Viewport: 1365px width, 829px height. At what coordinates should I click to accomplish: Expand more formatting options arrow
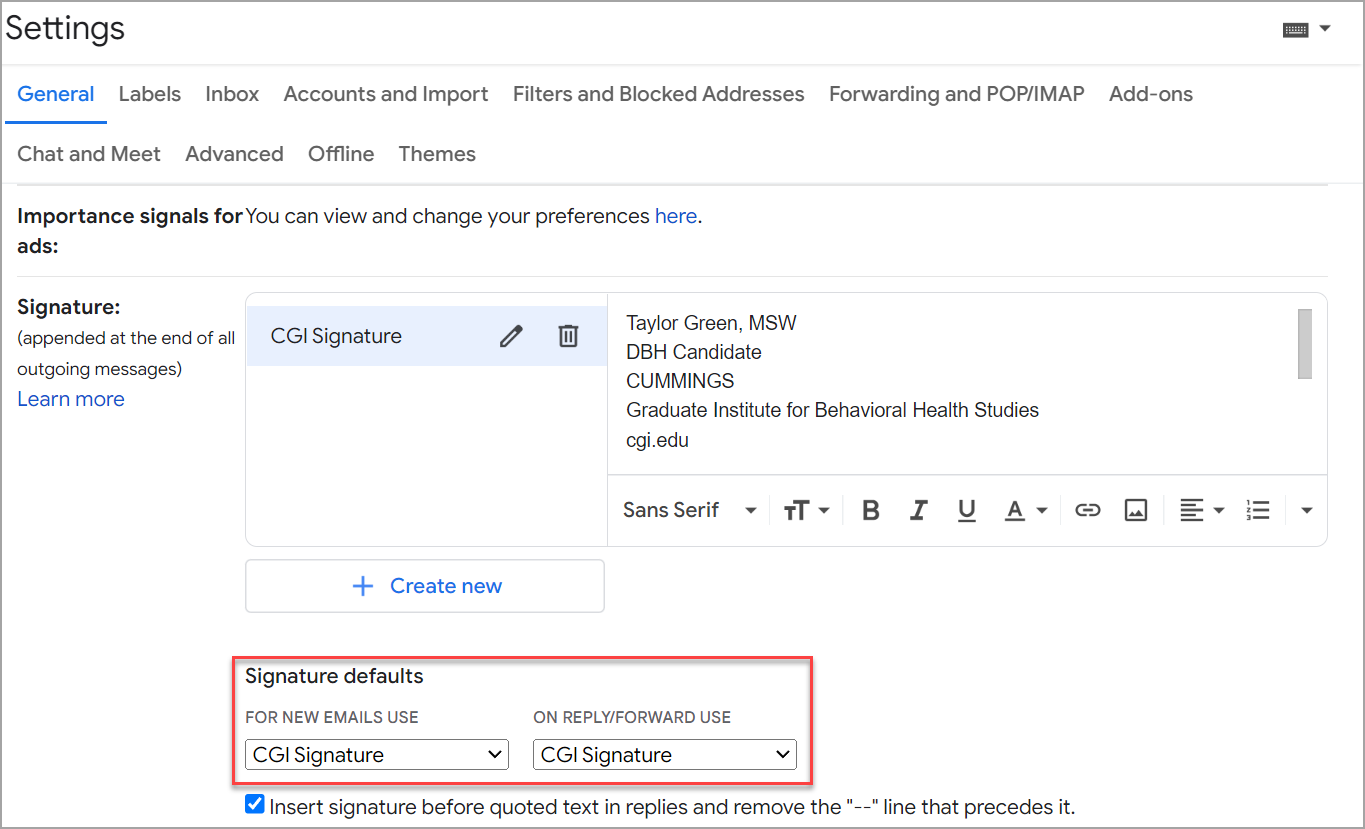pyautogui.click(x=1306, y=510)
